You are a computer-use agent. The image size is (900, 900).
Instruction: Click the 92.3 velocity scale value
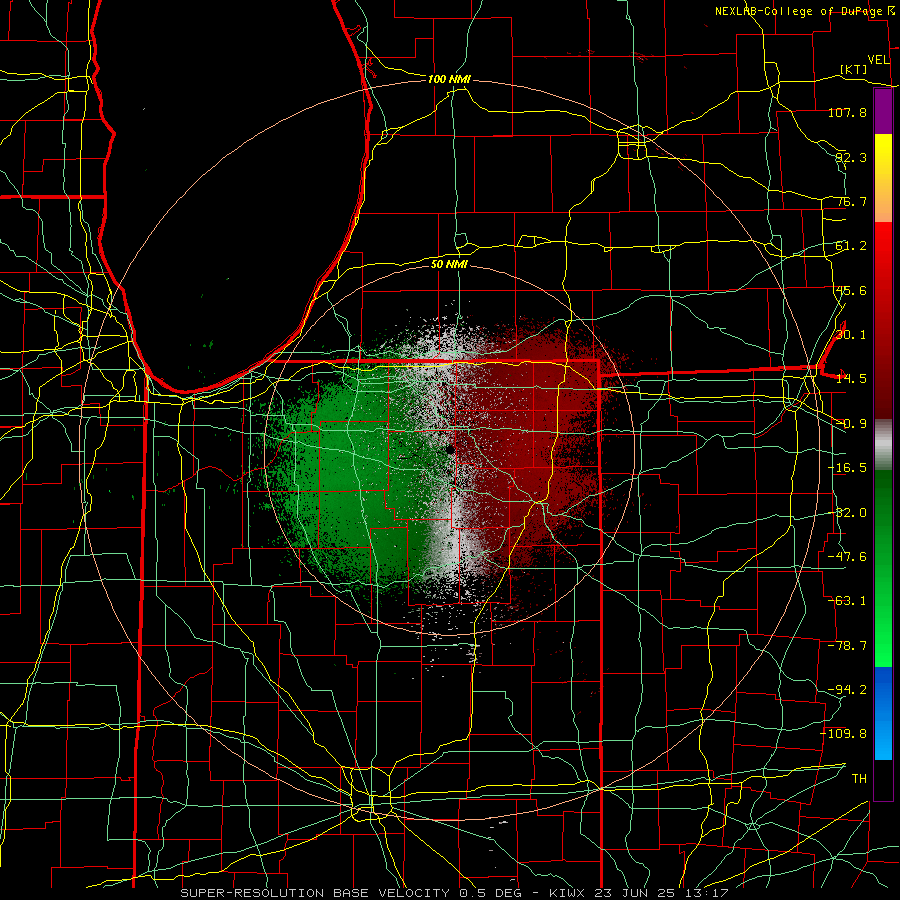click(x=851, y=157)
